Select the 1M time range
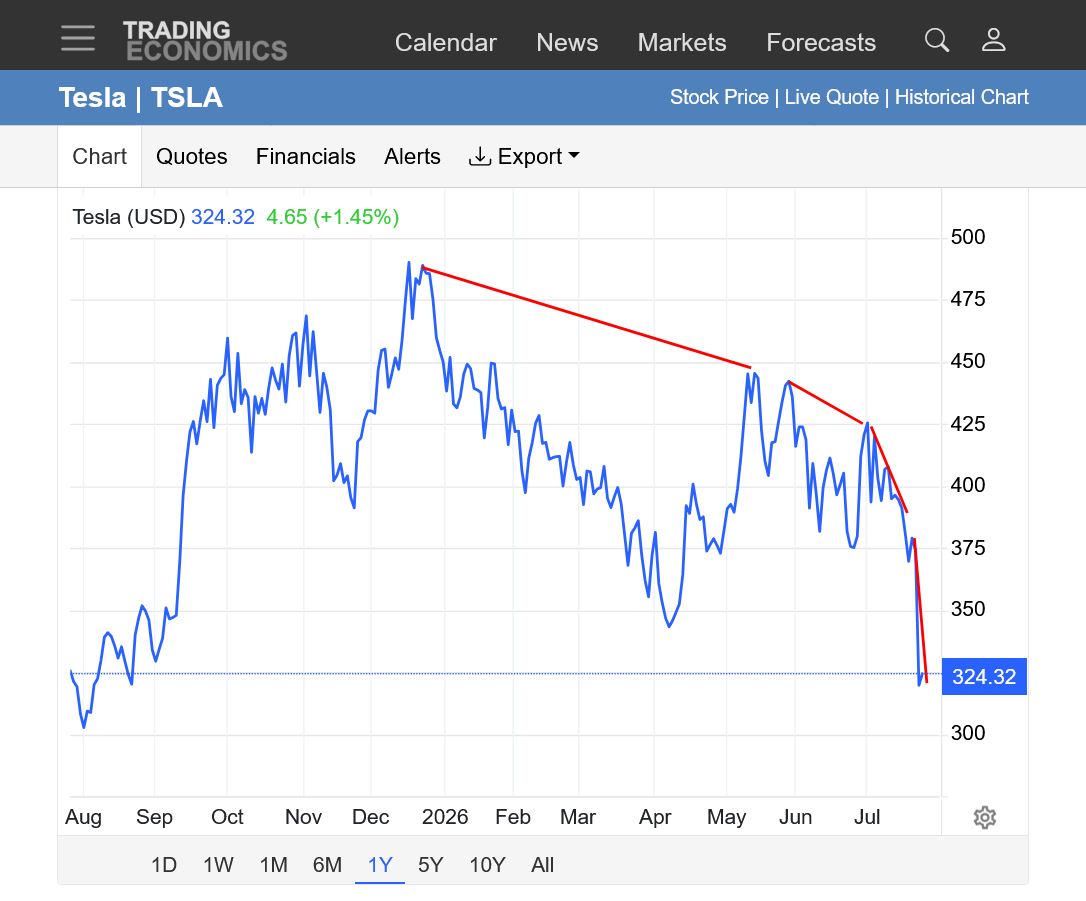 tap(274, 865)
